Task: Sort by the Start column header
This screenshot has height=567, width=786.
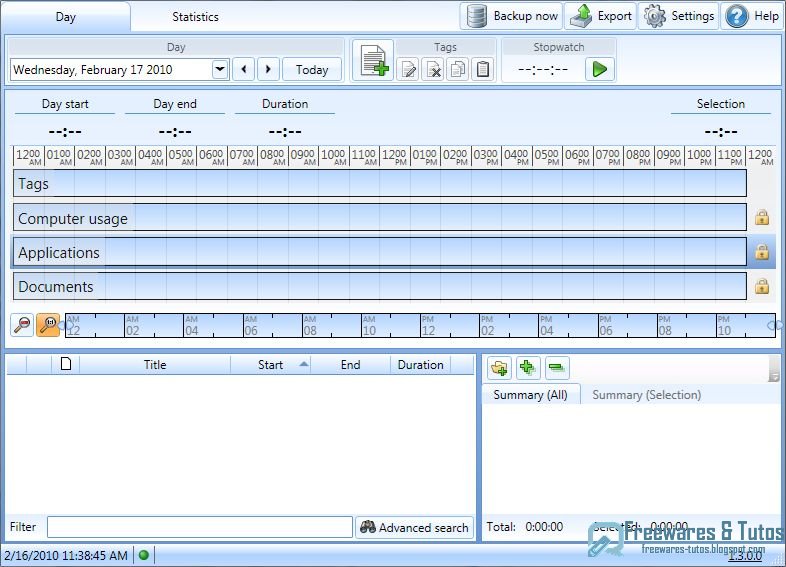Action: tap(271, 365)
